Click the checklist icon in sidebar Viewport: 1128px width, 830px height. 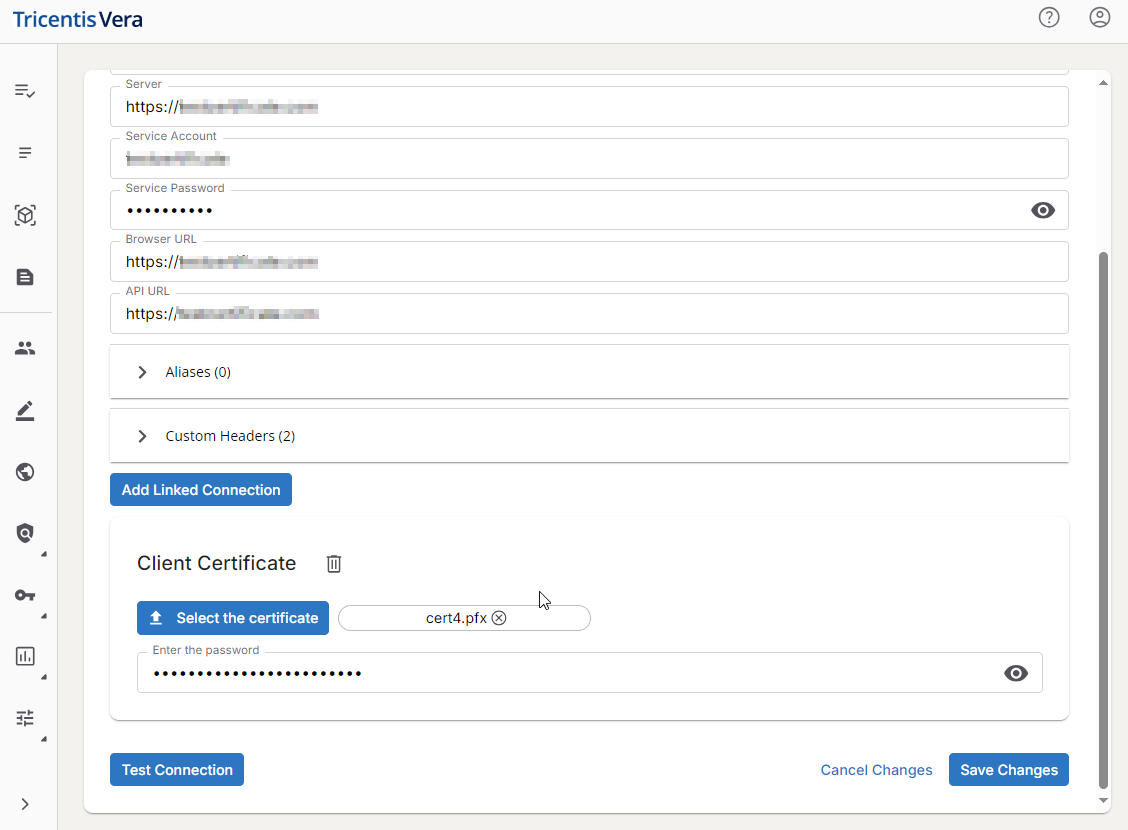click(x=25, y=91)
